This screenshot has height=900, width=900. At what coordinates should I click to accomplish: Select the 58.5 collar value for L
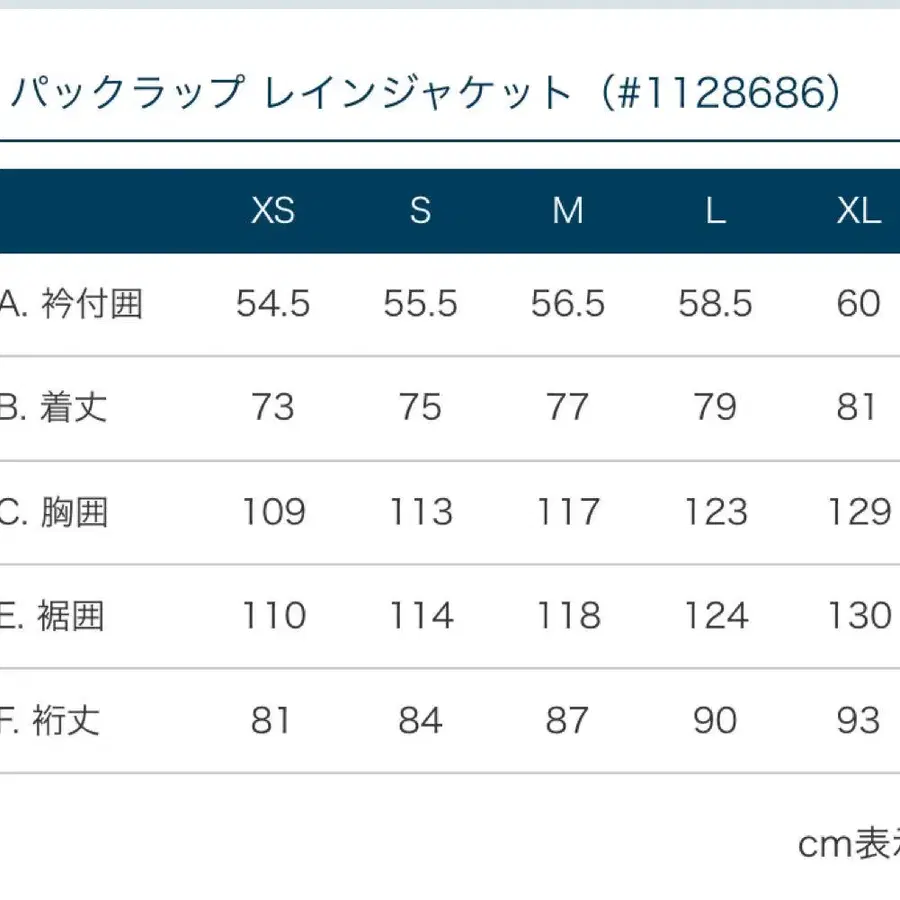click(715, 304)
